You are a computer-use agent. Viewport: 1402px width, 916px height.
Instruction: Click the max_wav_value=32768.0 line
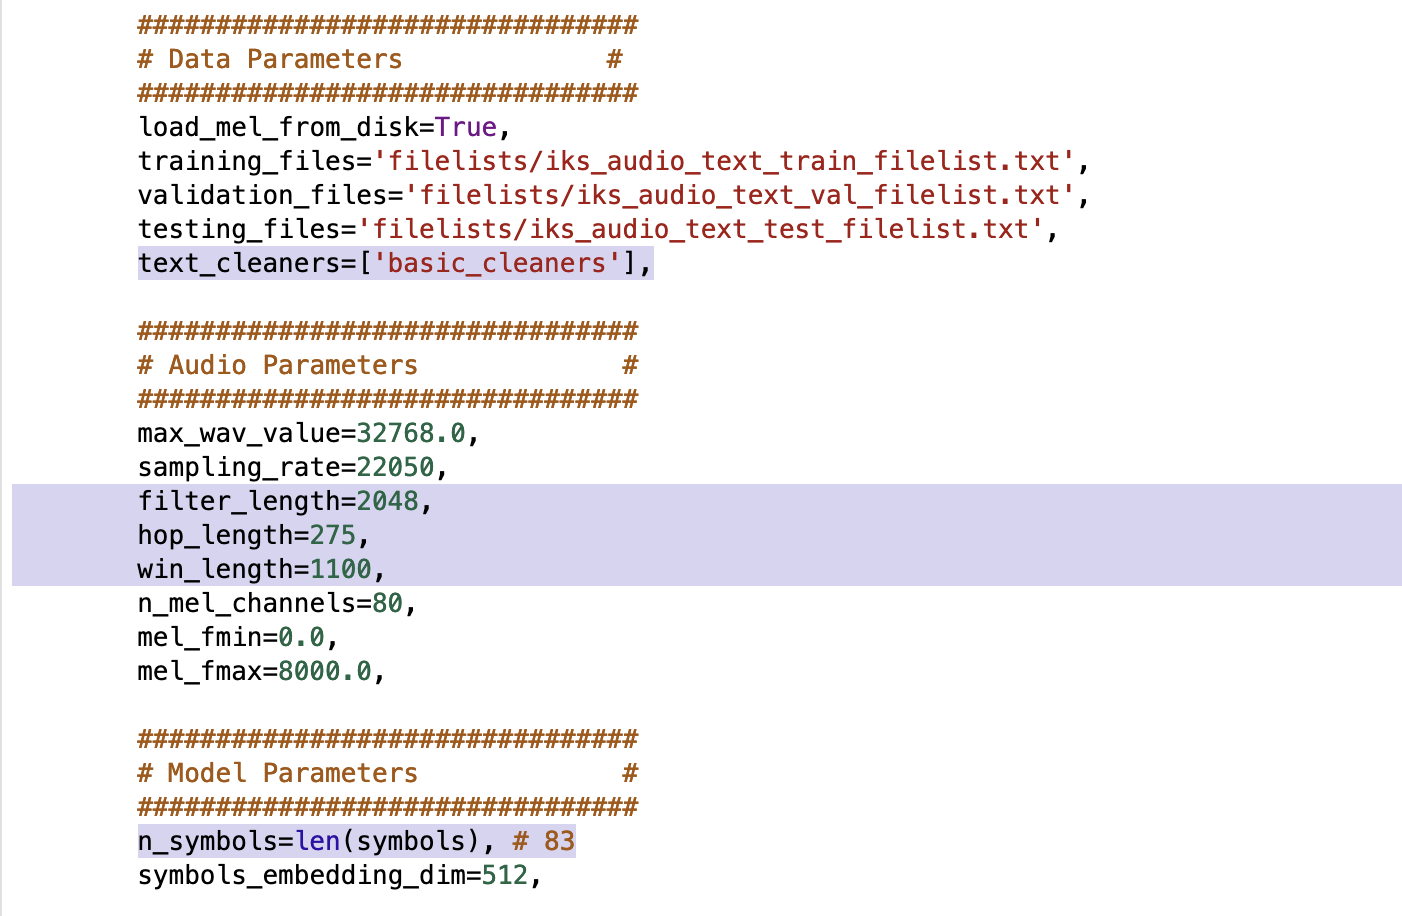(309, 433)
